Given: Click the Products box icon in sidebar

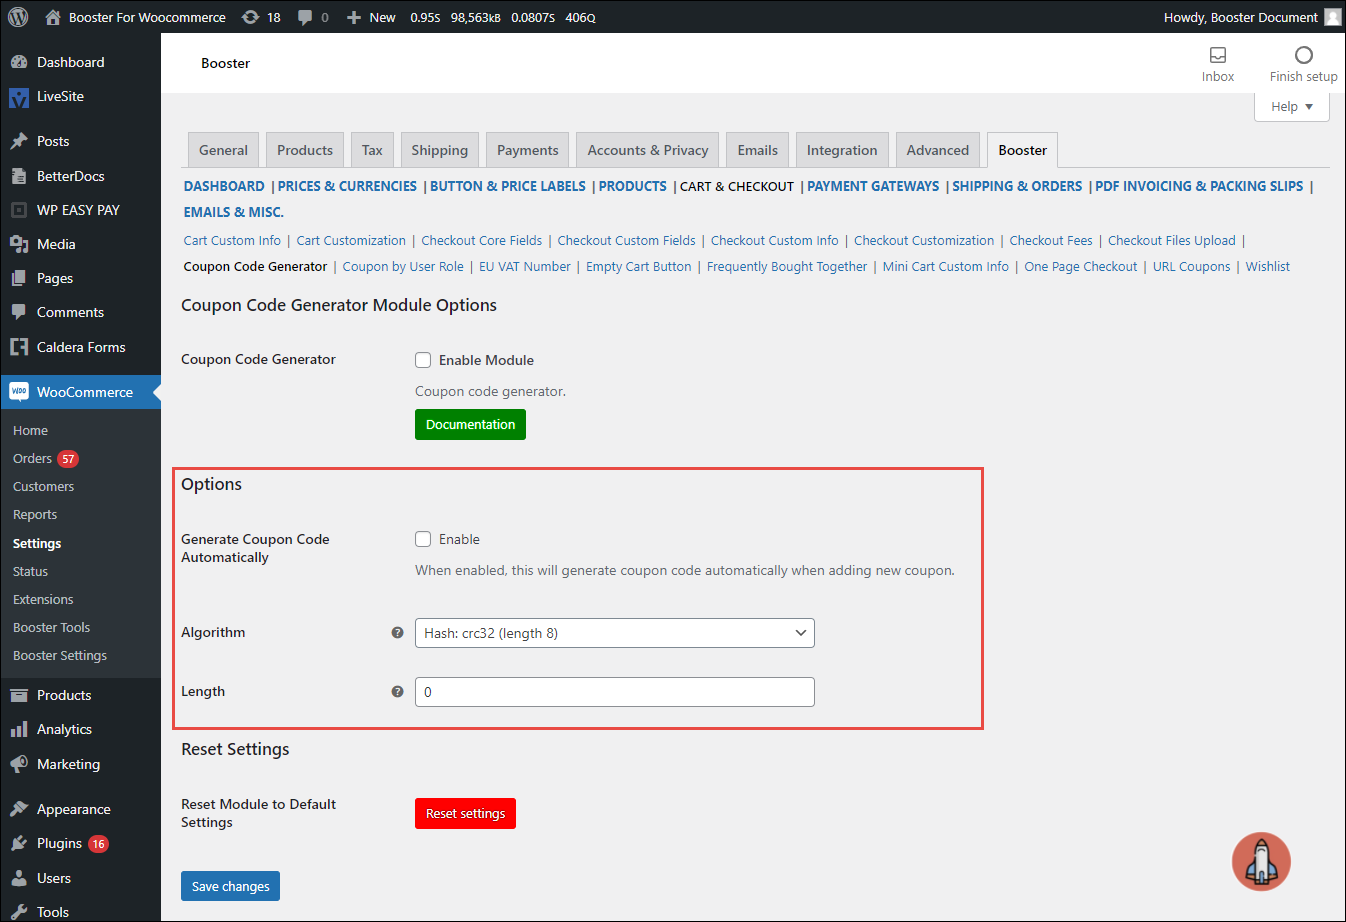Looking at the screenshot, I should 19,695.
